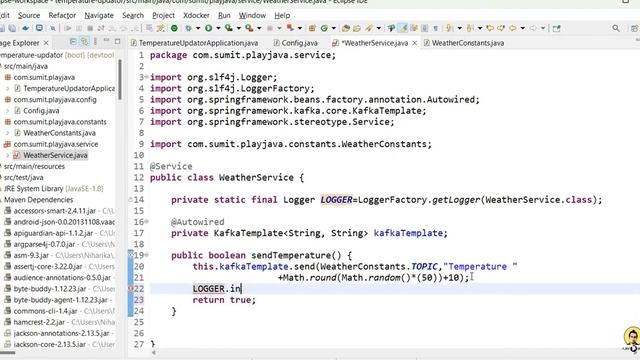This screenshot has height=360, width=640.
Task: Click the jackson-annotations-2.13.5.jar entry
Action: coord(61,333)
